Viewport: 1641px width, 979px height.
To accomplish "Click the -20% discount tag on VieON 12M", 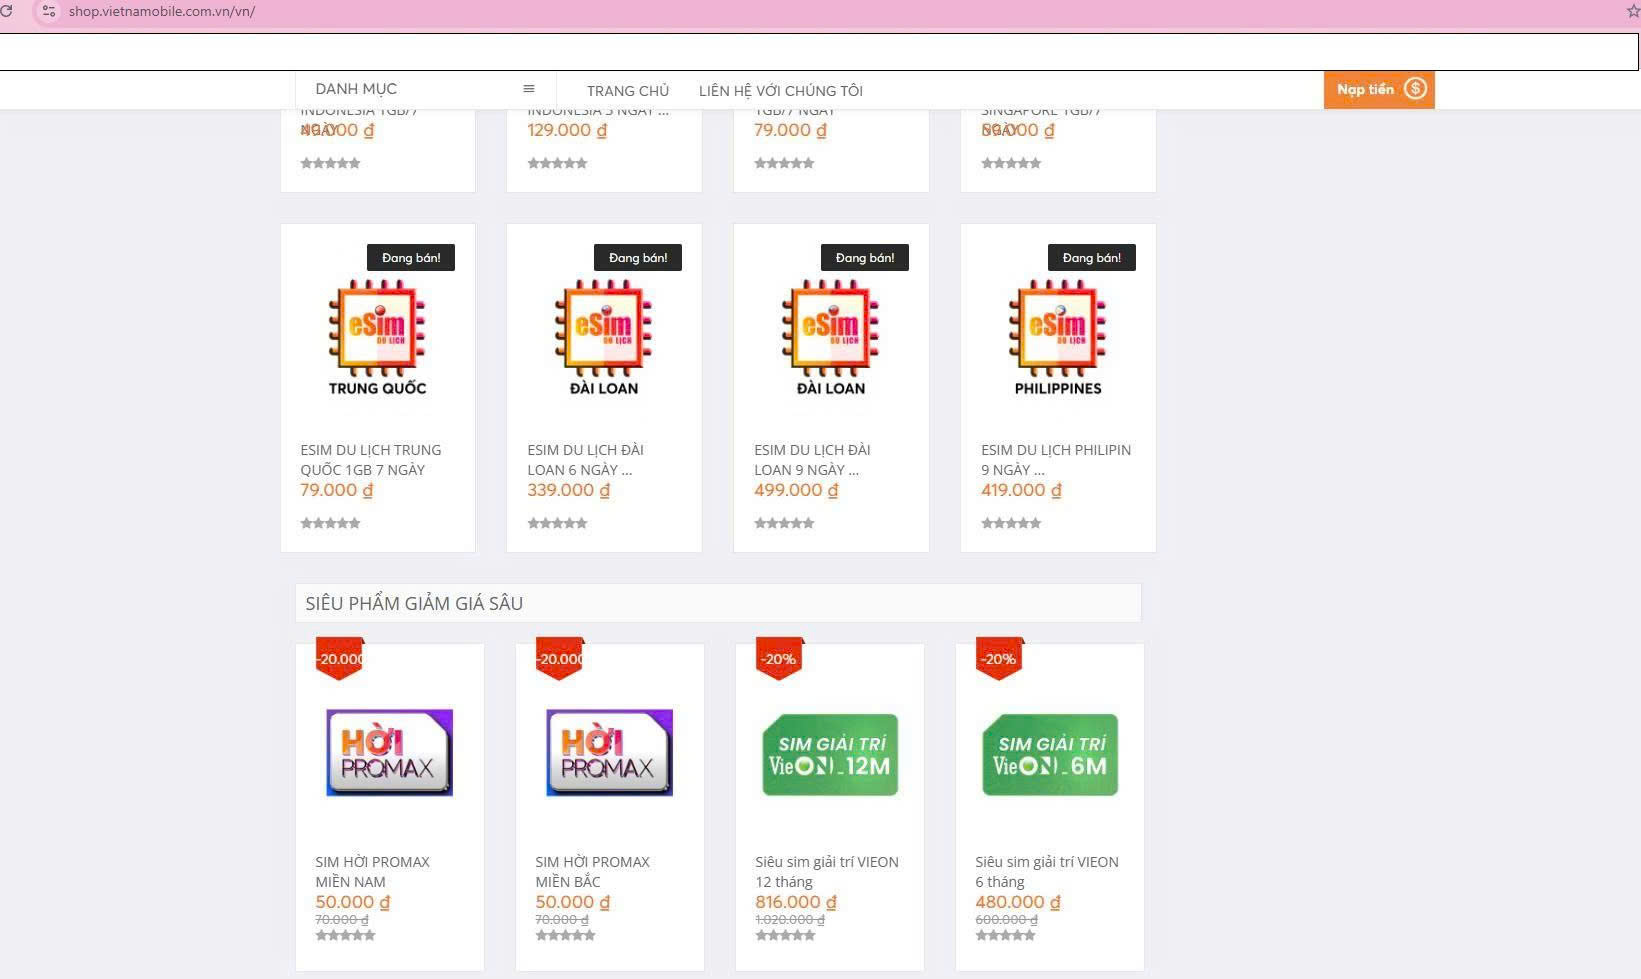I will 779,659.
